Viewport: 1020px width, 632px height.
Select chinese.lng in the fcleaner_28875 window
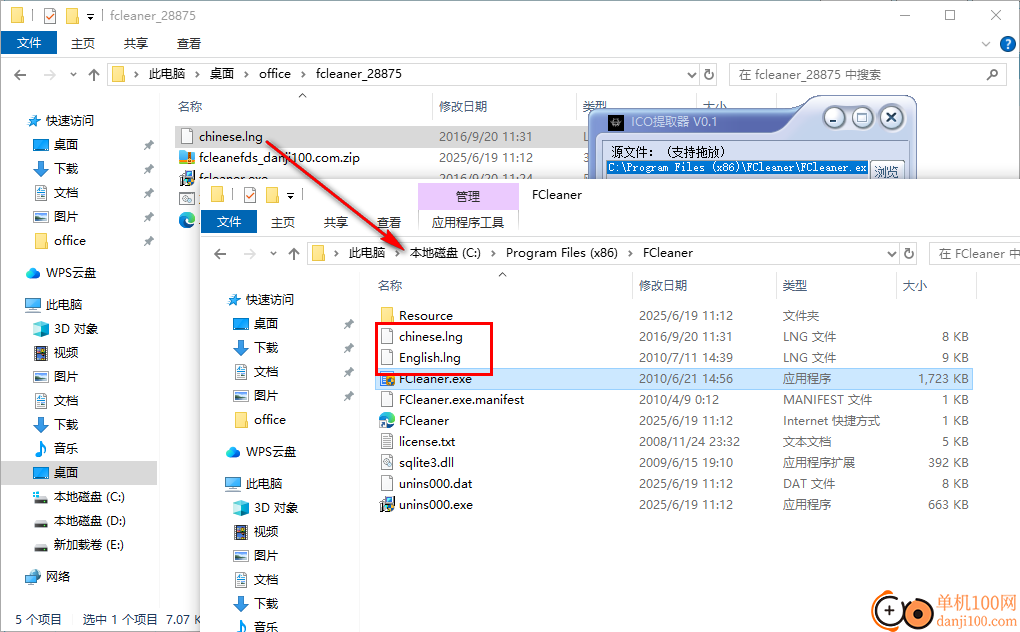pyautogui.click(x=231, y=137)
